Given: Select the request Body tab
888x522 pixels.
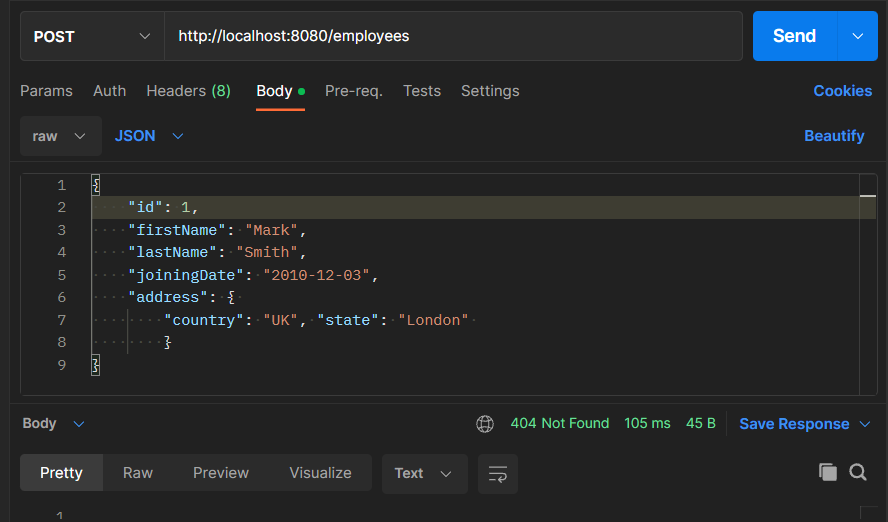Looking at the screenshot, I should 280,91.
